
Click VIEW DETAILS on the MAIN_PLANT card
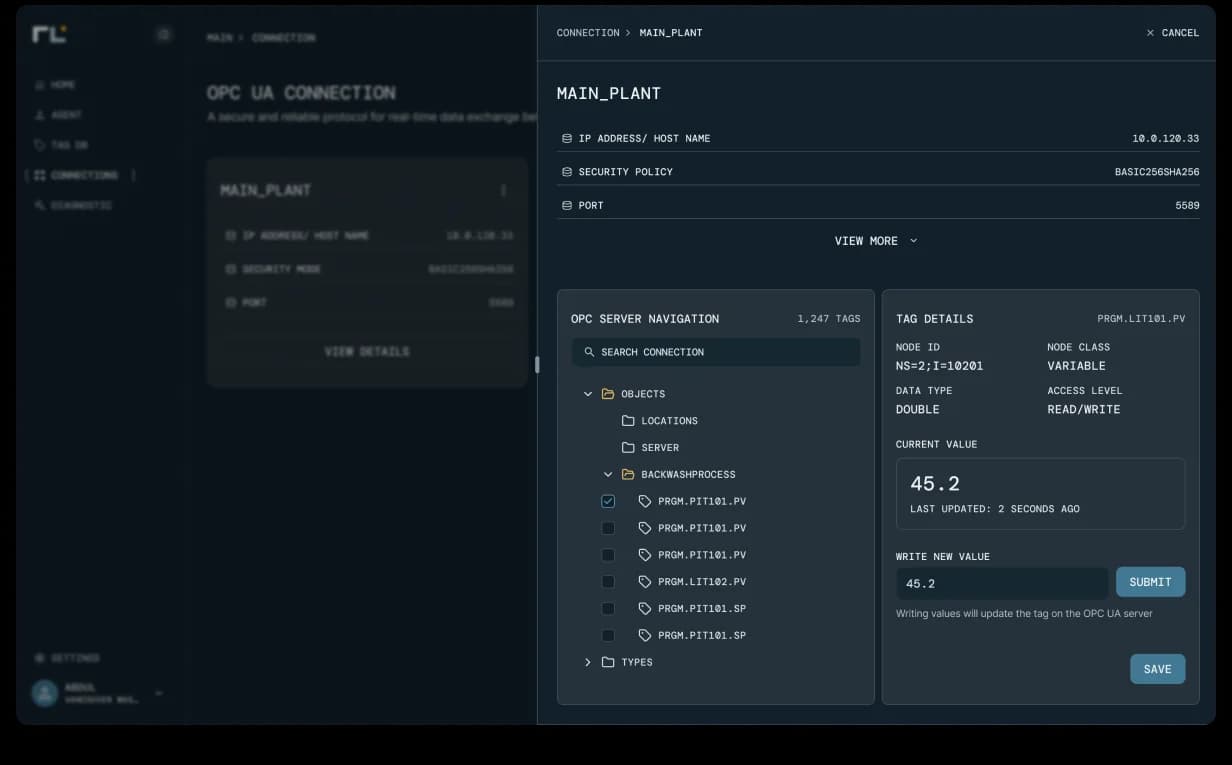(x=367, y=352)
